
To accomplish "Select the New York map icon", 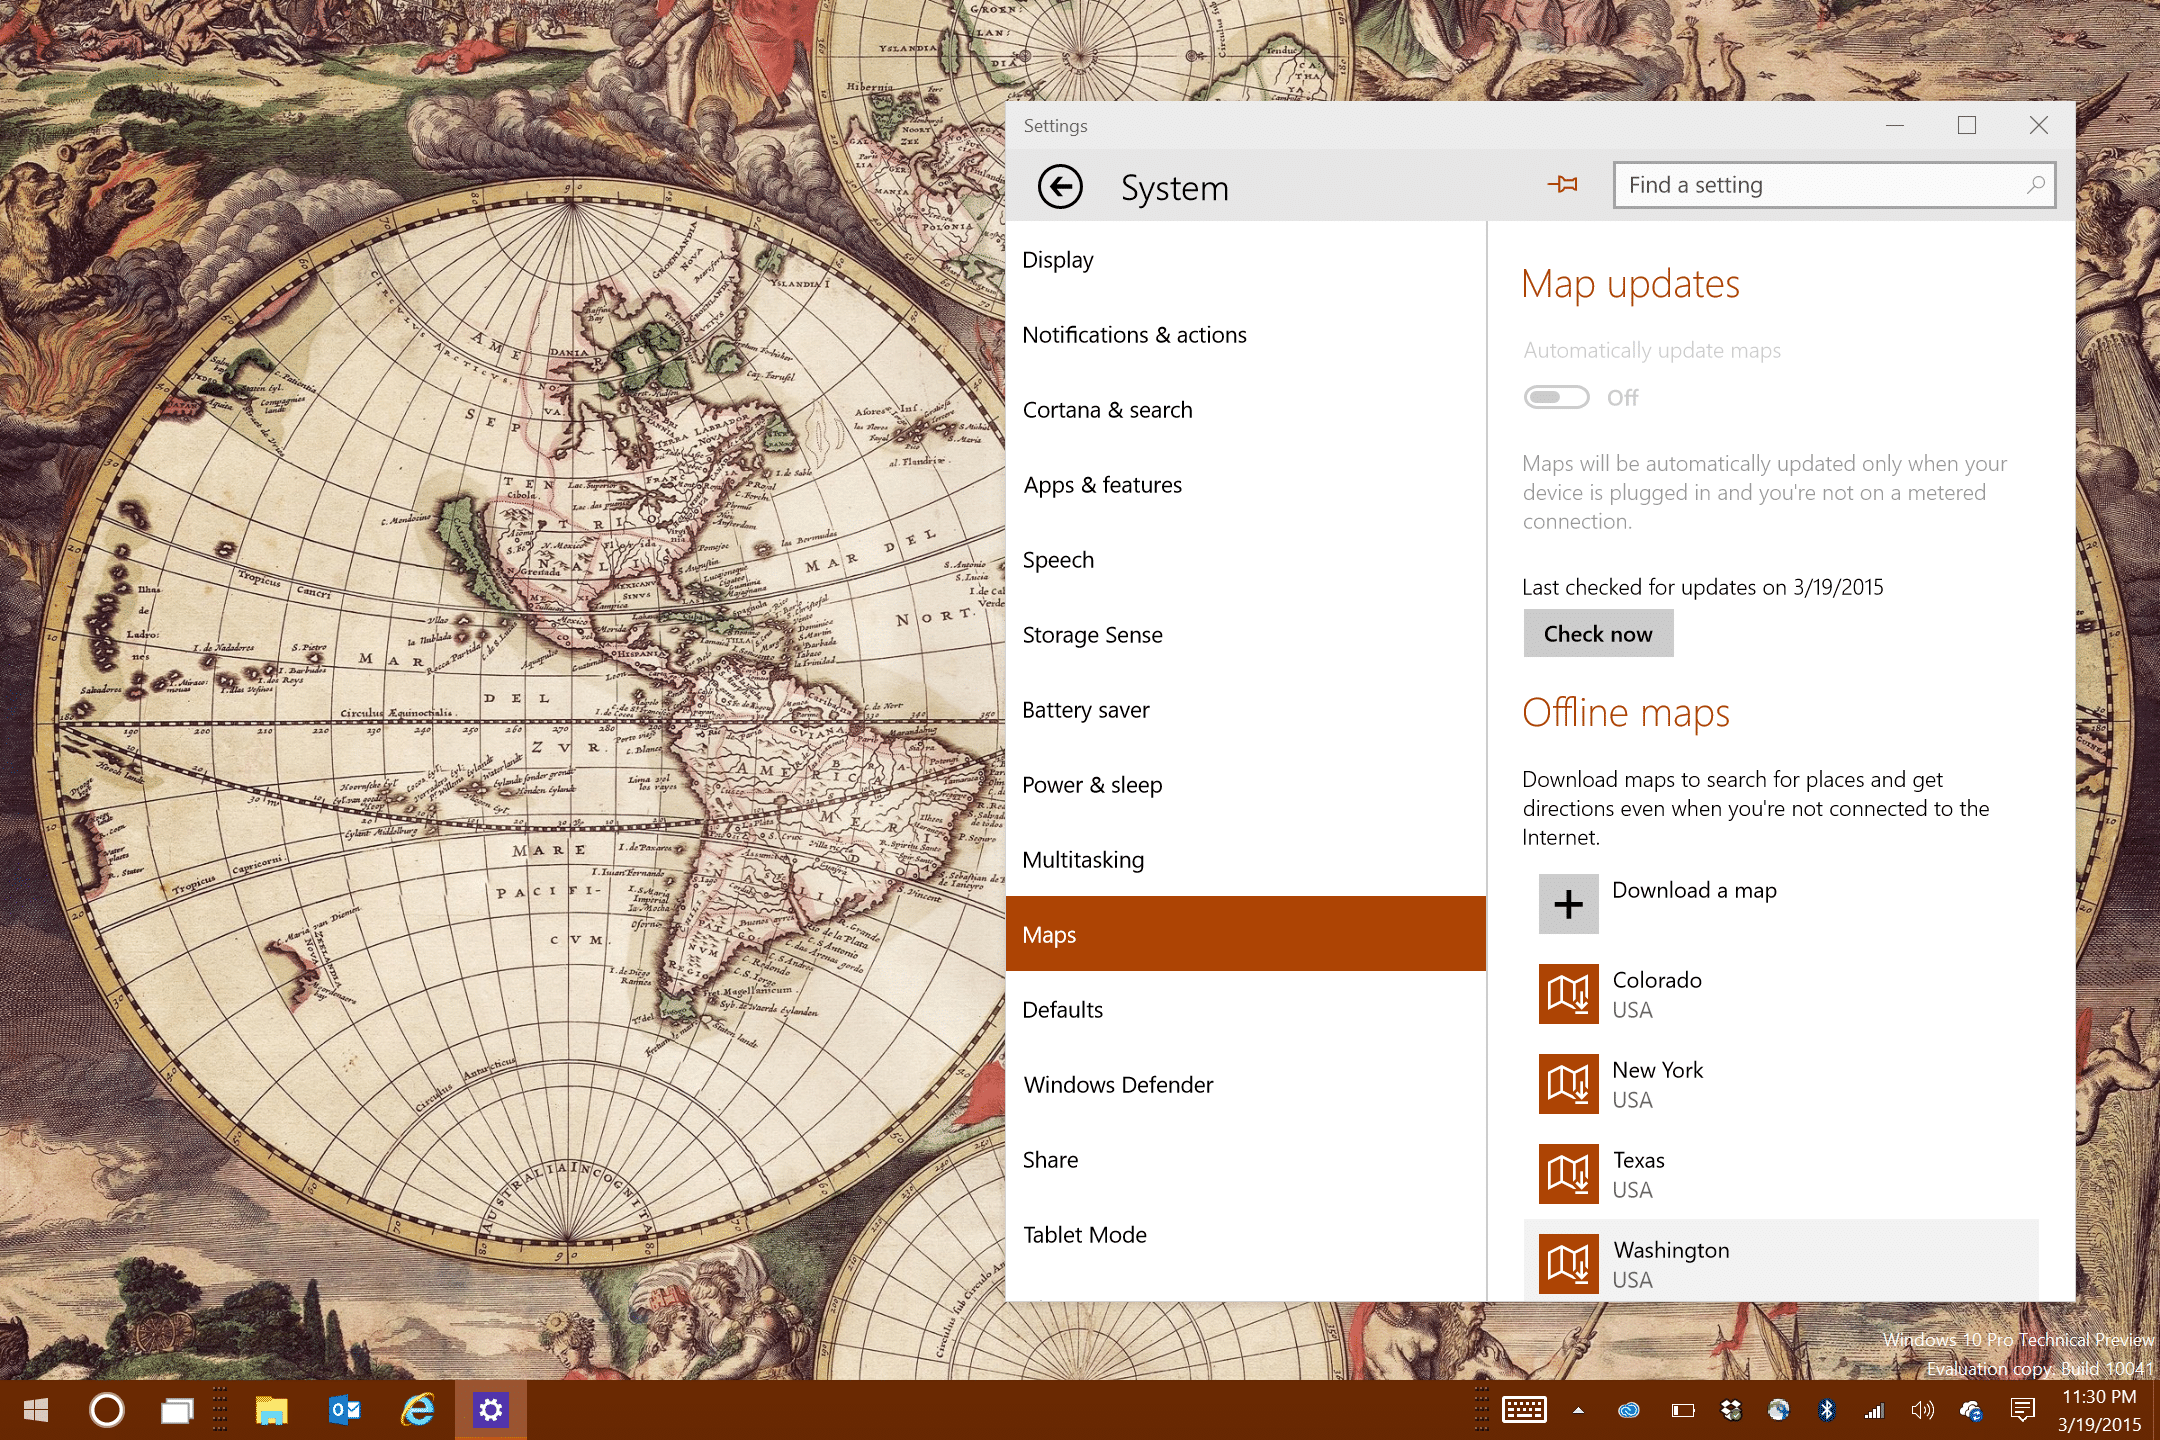I will click(x=1568, y=1084).
